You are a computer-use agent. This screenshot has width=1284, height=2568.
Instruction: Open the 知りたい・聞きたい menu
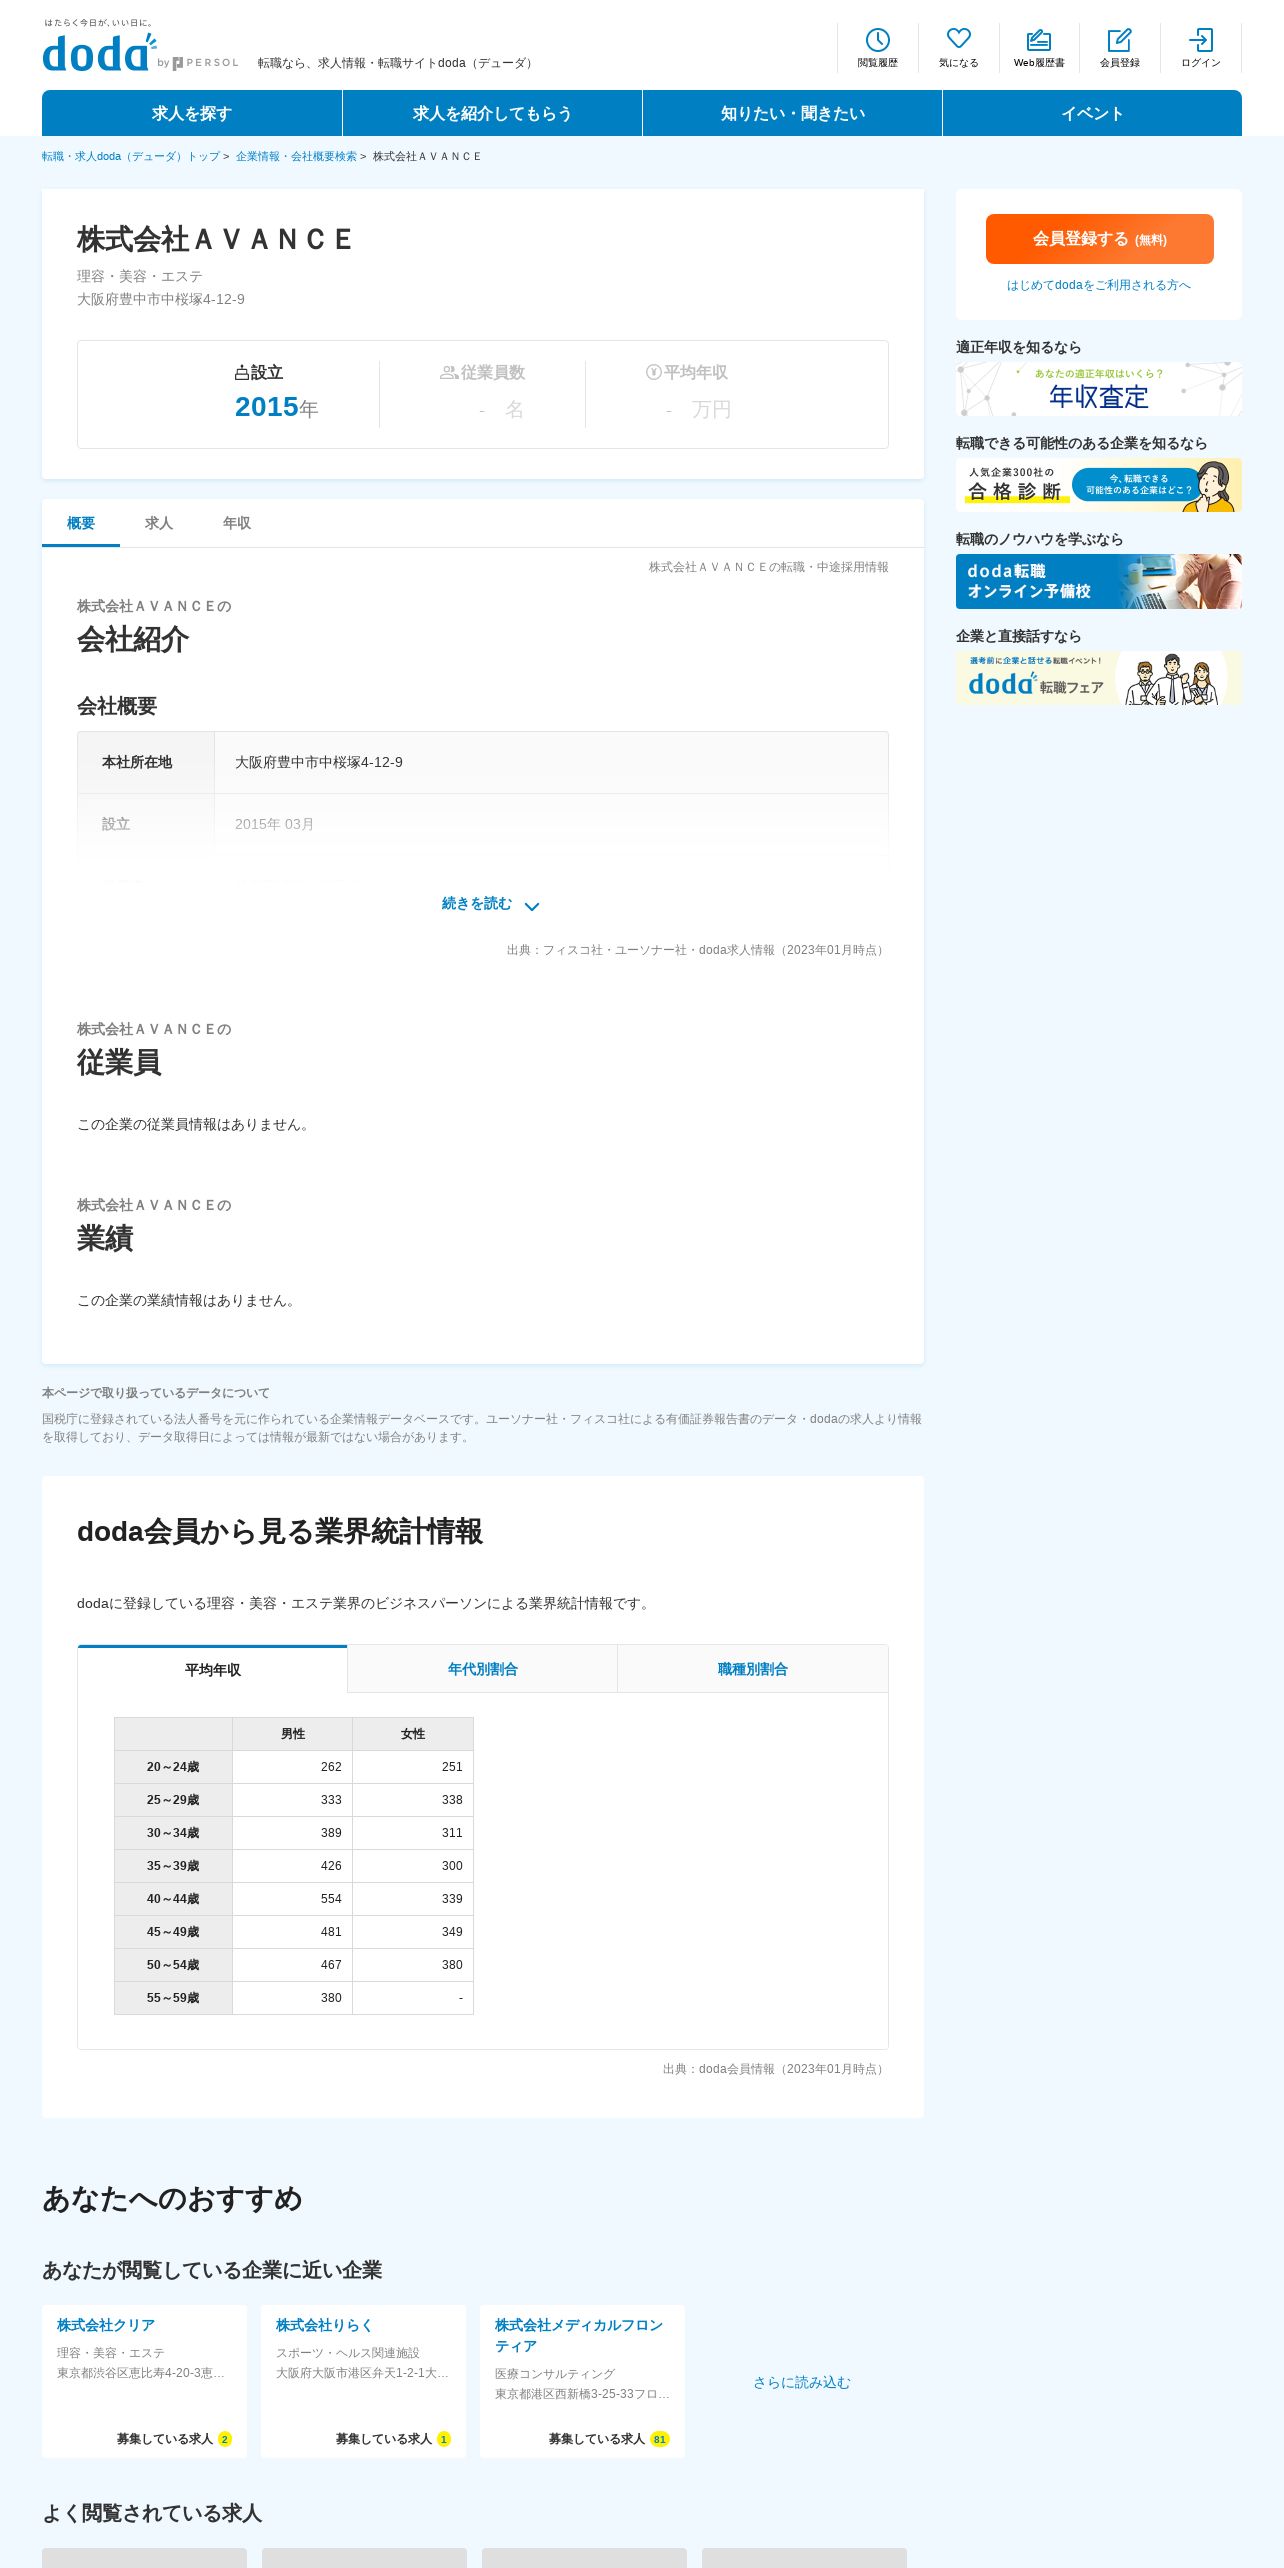792,113
